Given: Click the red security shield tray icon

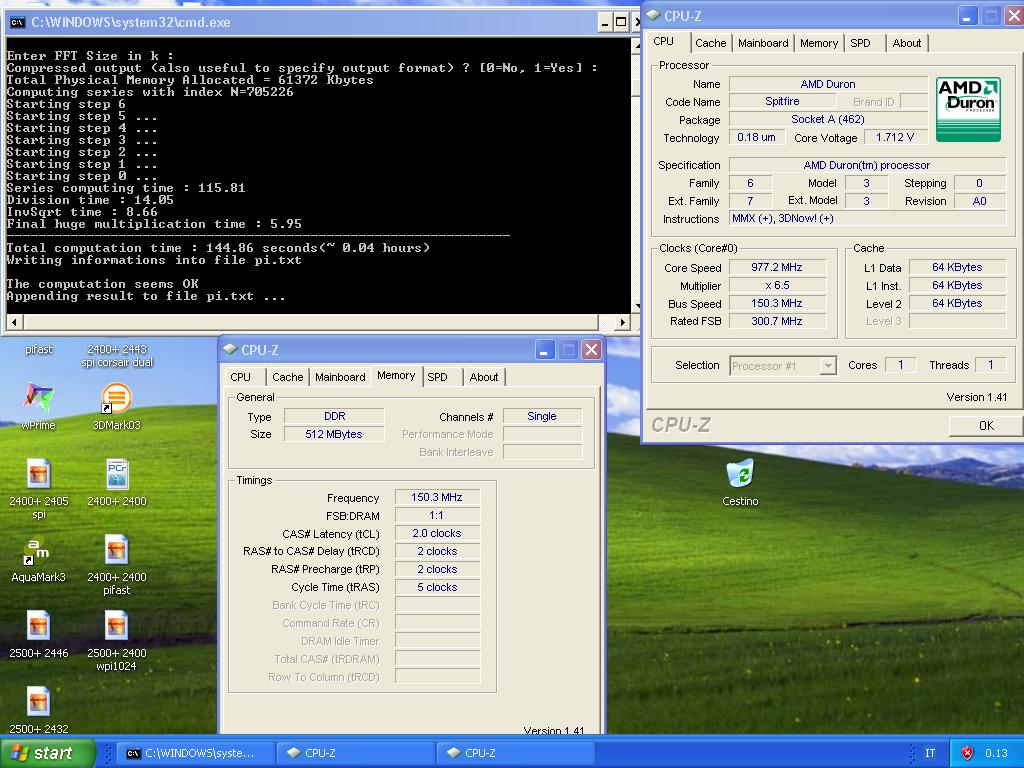Looking at the screenshot, I should 967,753.
